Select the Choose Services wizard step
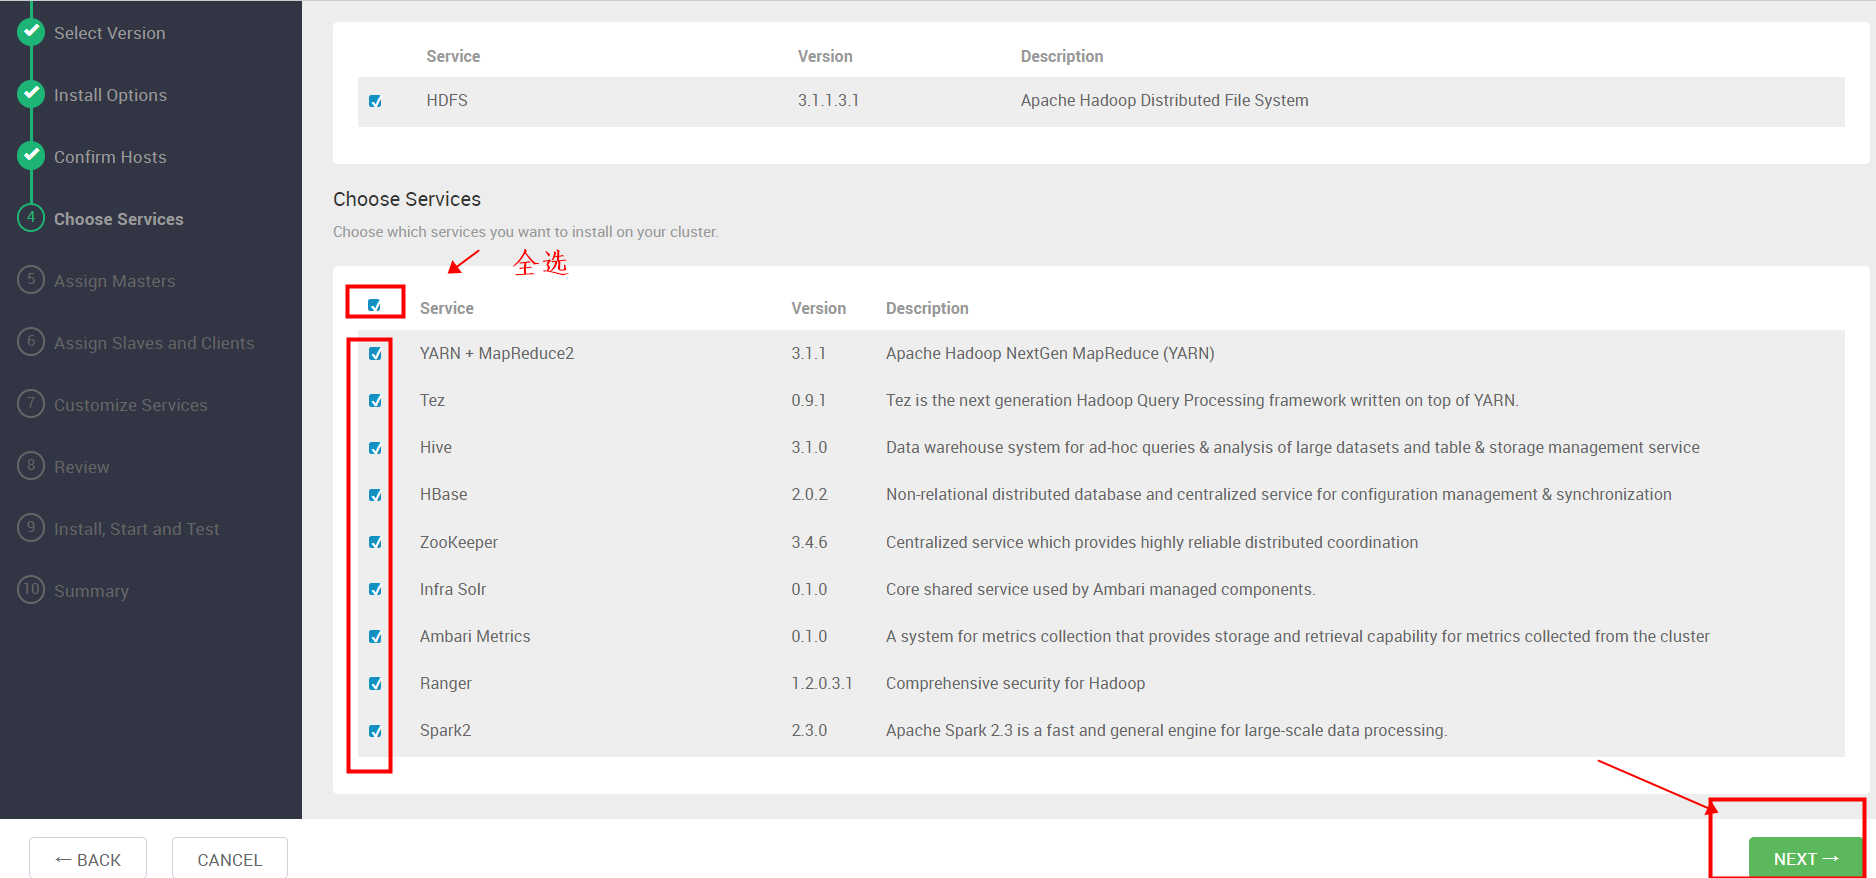The height and width of the screenshot is (878, 1876). 119,219
